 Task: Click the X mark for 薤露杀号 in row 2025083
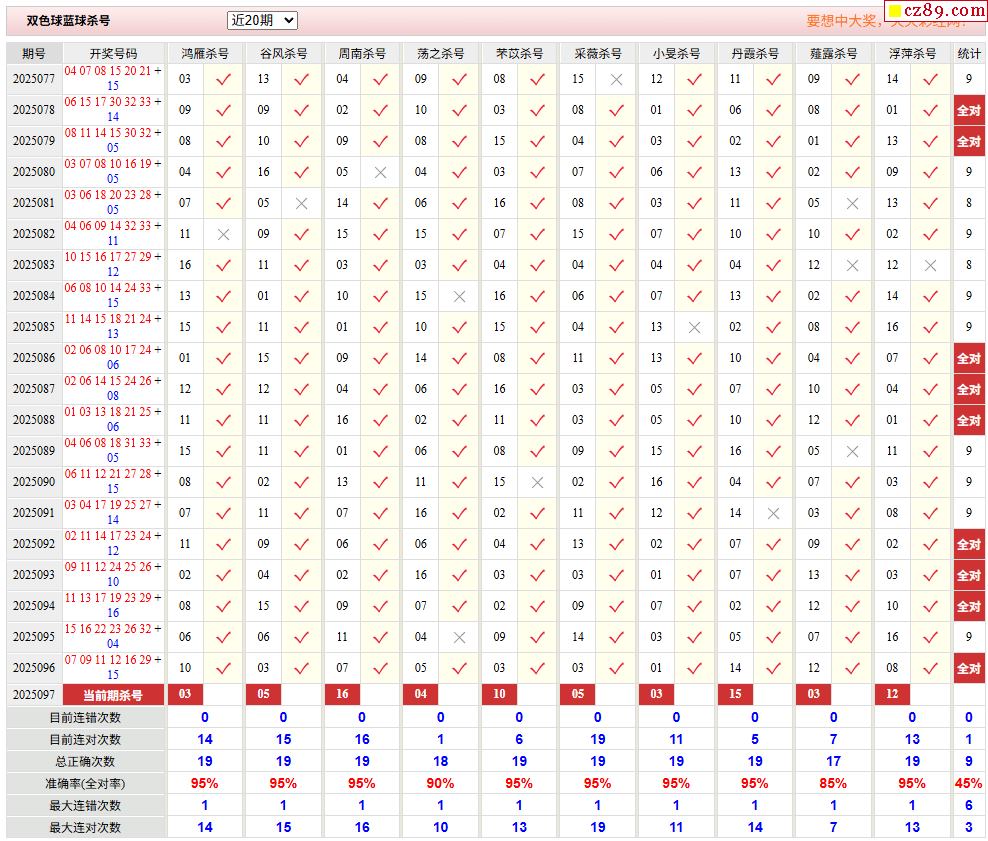point(852,265)
